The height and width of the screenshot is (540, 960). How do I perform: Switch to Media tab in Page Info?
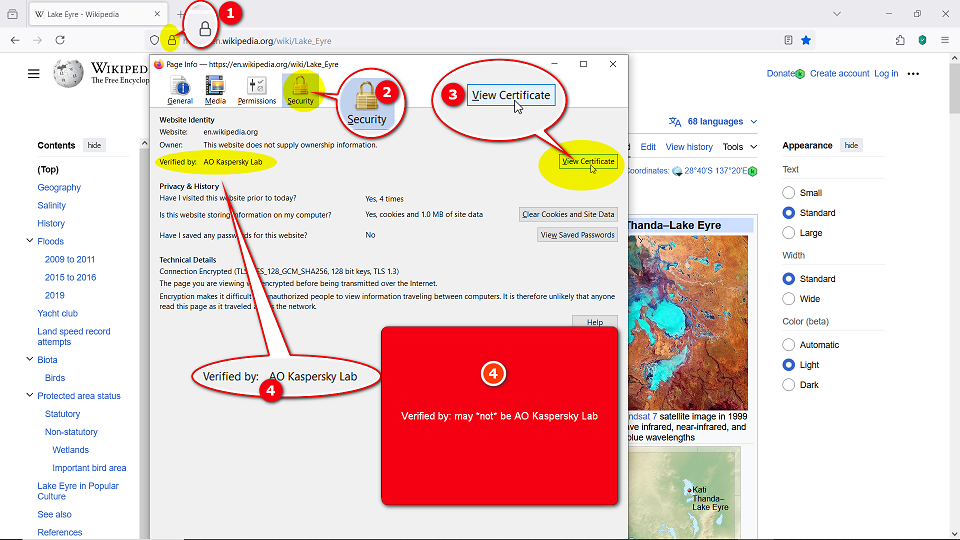pyautogui.click(x=215, y=91)
